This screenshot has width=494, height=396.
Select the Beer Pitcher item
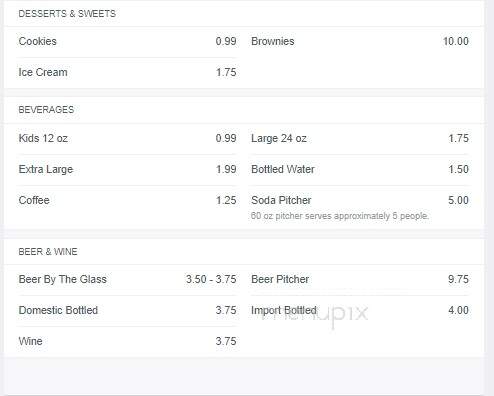[x=280, y=279]
